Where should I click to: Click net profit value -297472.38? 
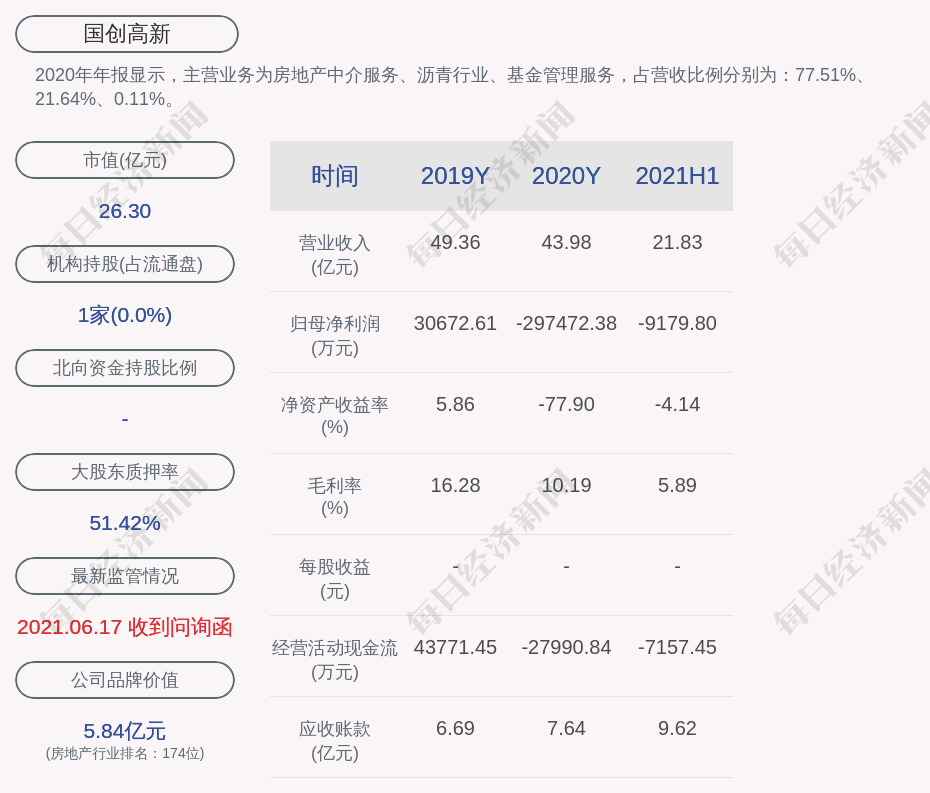click(x=566, y=323)
